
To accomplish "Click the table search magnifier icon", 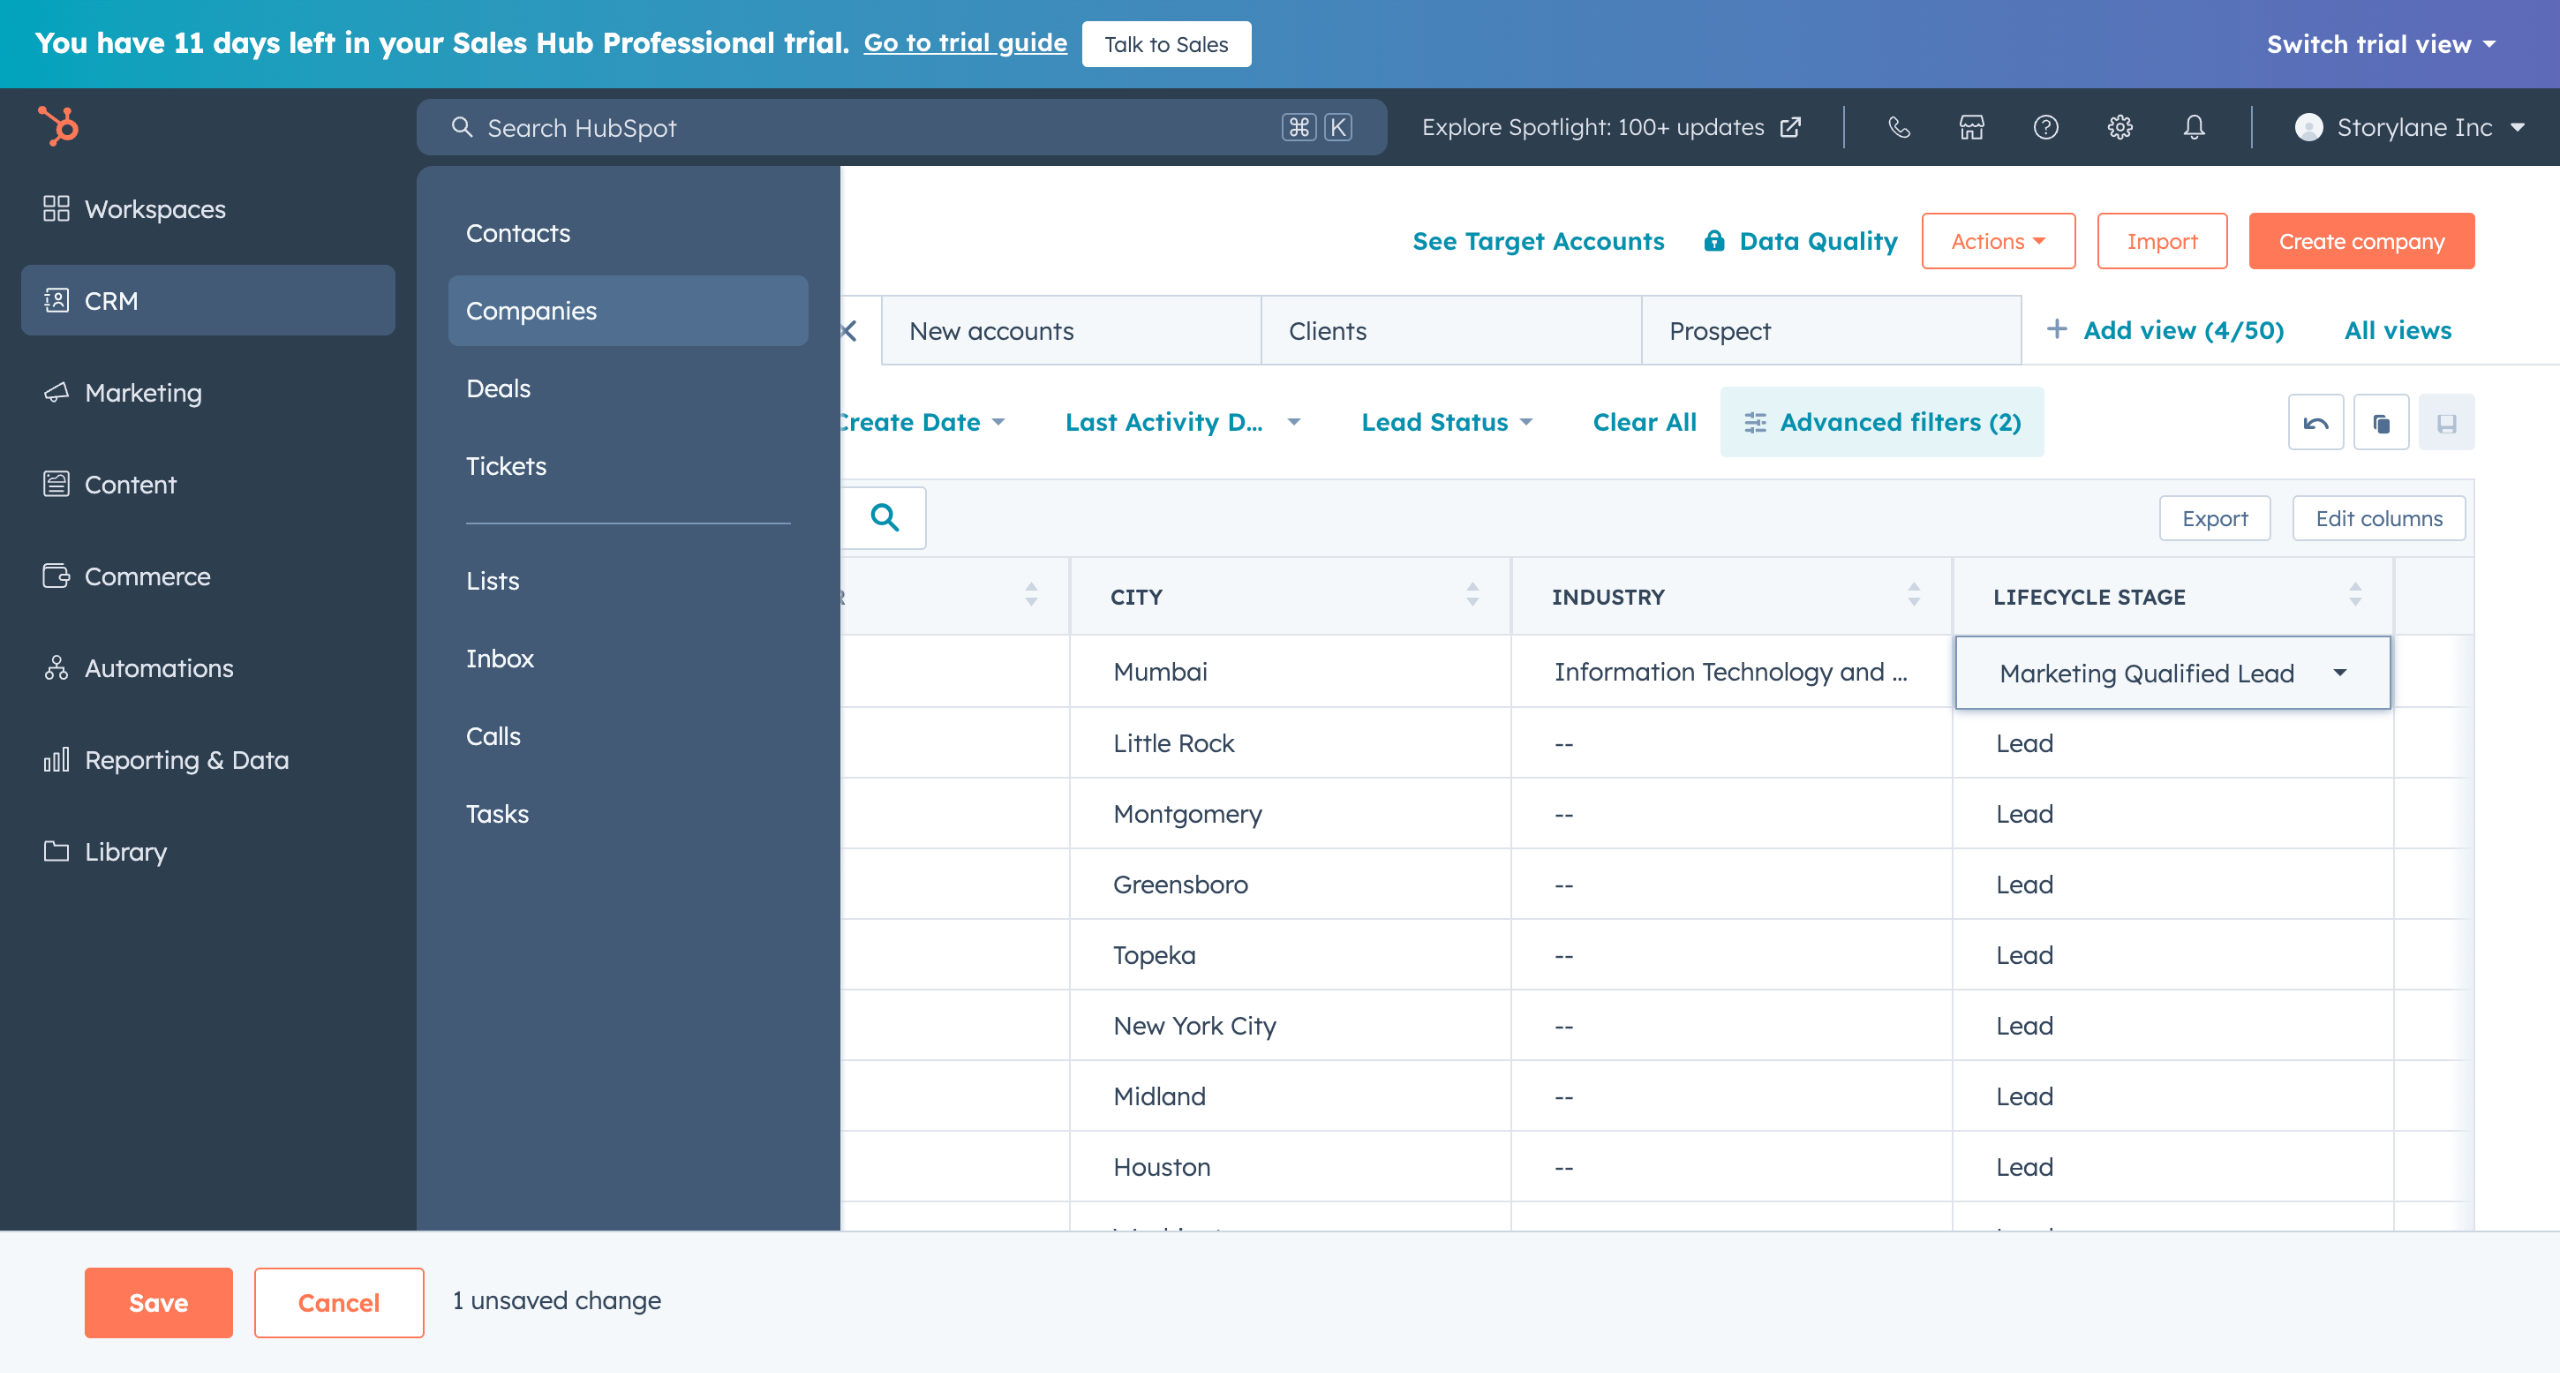I will 885,518.
